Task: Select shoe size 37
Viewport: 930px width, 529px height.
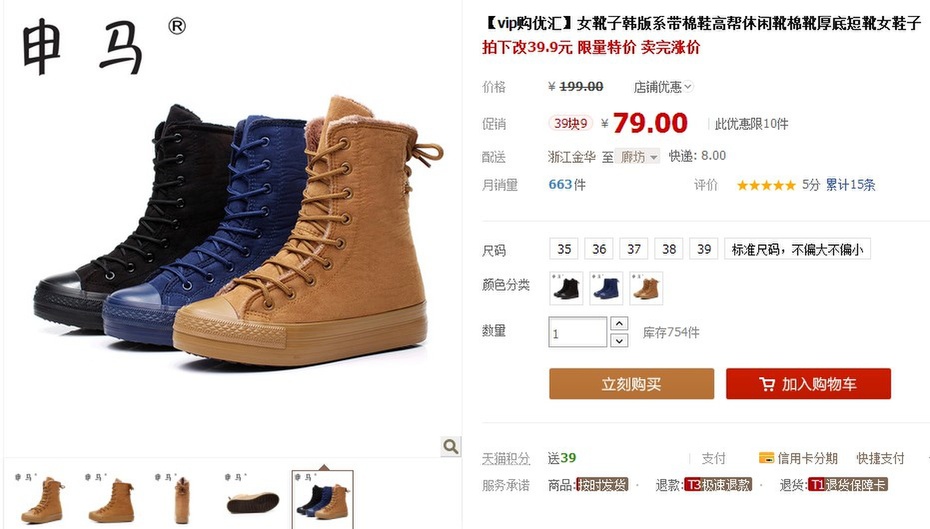Action: click(x=634, y=249)
